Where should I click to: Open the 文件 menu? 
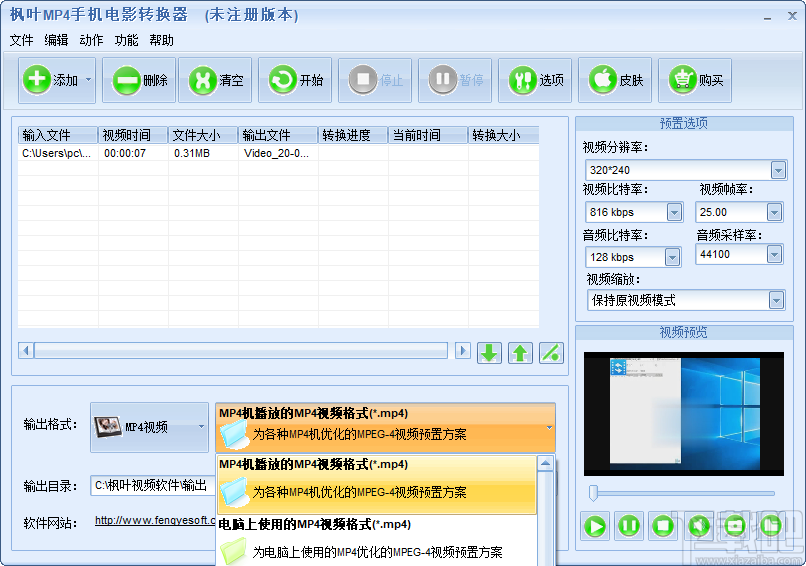pos(21,41)
